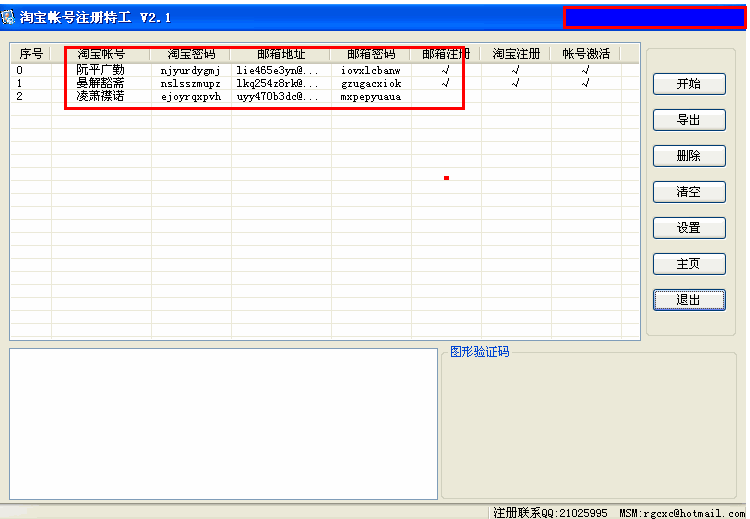Viewport: 750px width, 519px height.
Task: Click email password mxpepyuaua
Action: tap(371, 97)
